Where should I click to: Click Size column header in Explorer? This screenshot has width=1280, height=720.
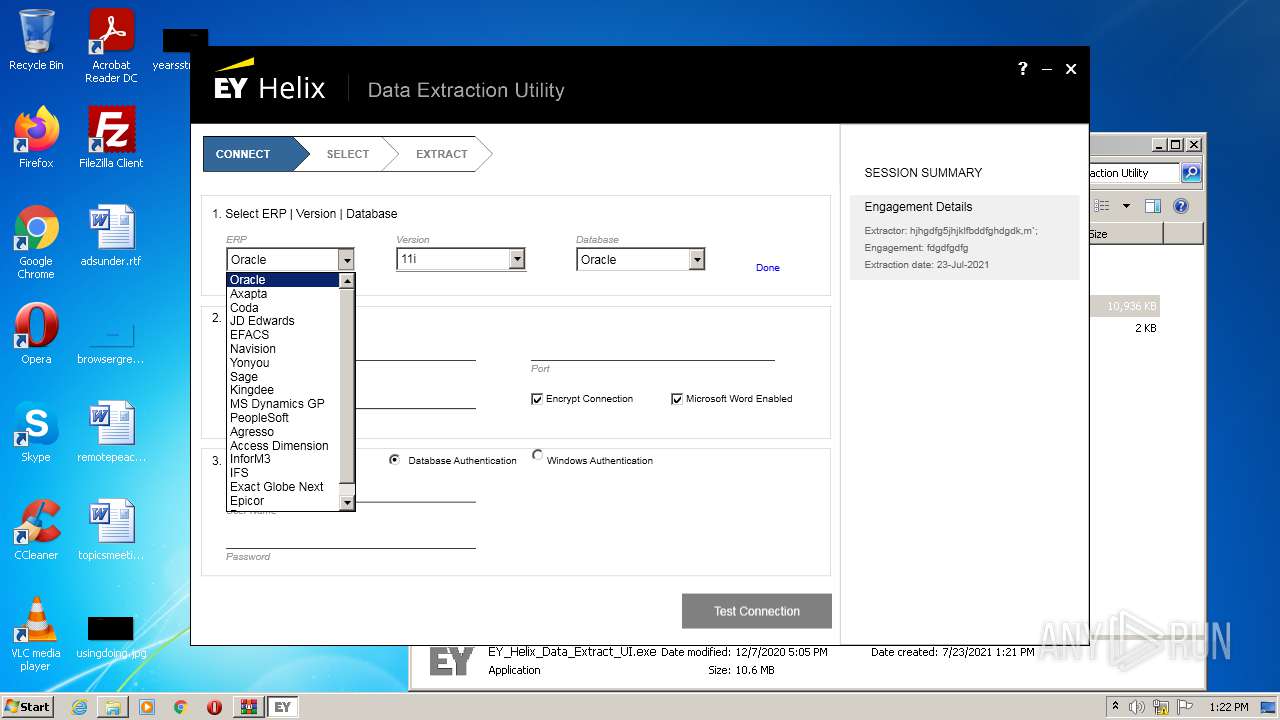(x=1125, y=234)
